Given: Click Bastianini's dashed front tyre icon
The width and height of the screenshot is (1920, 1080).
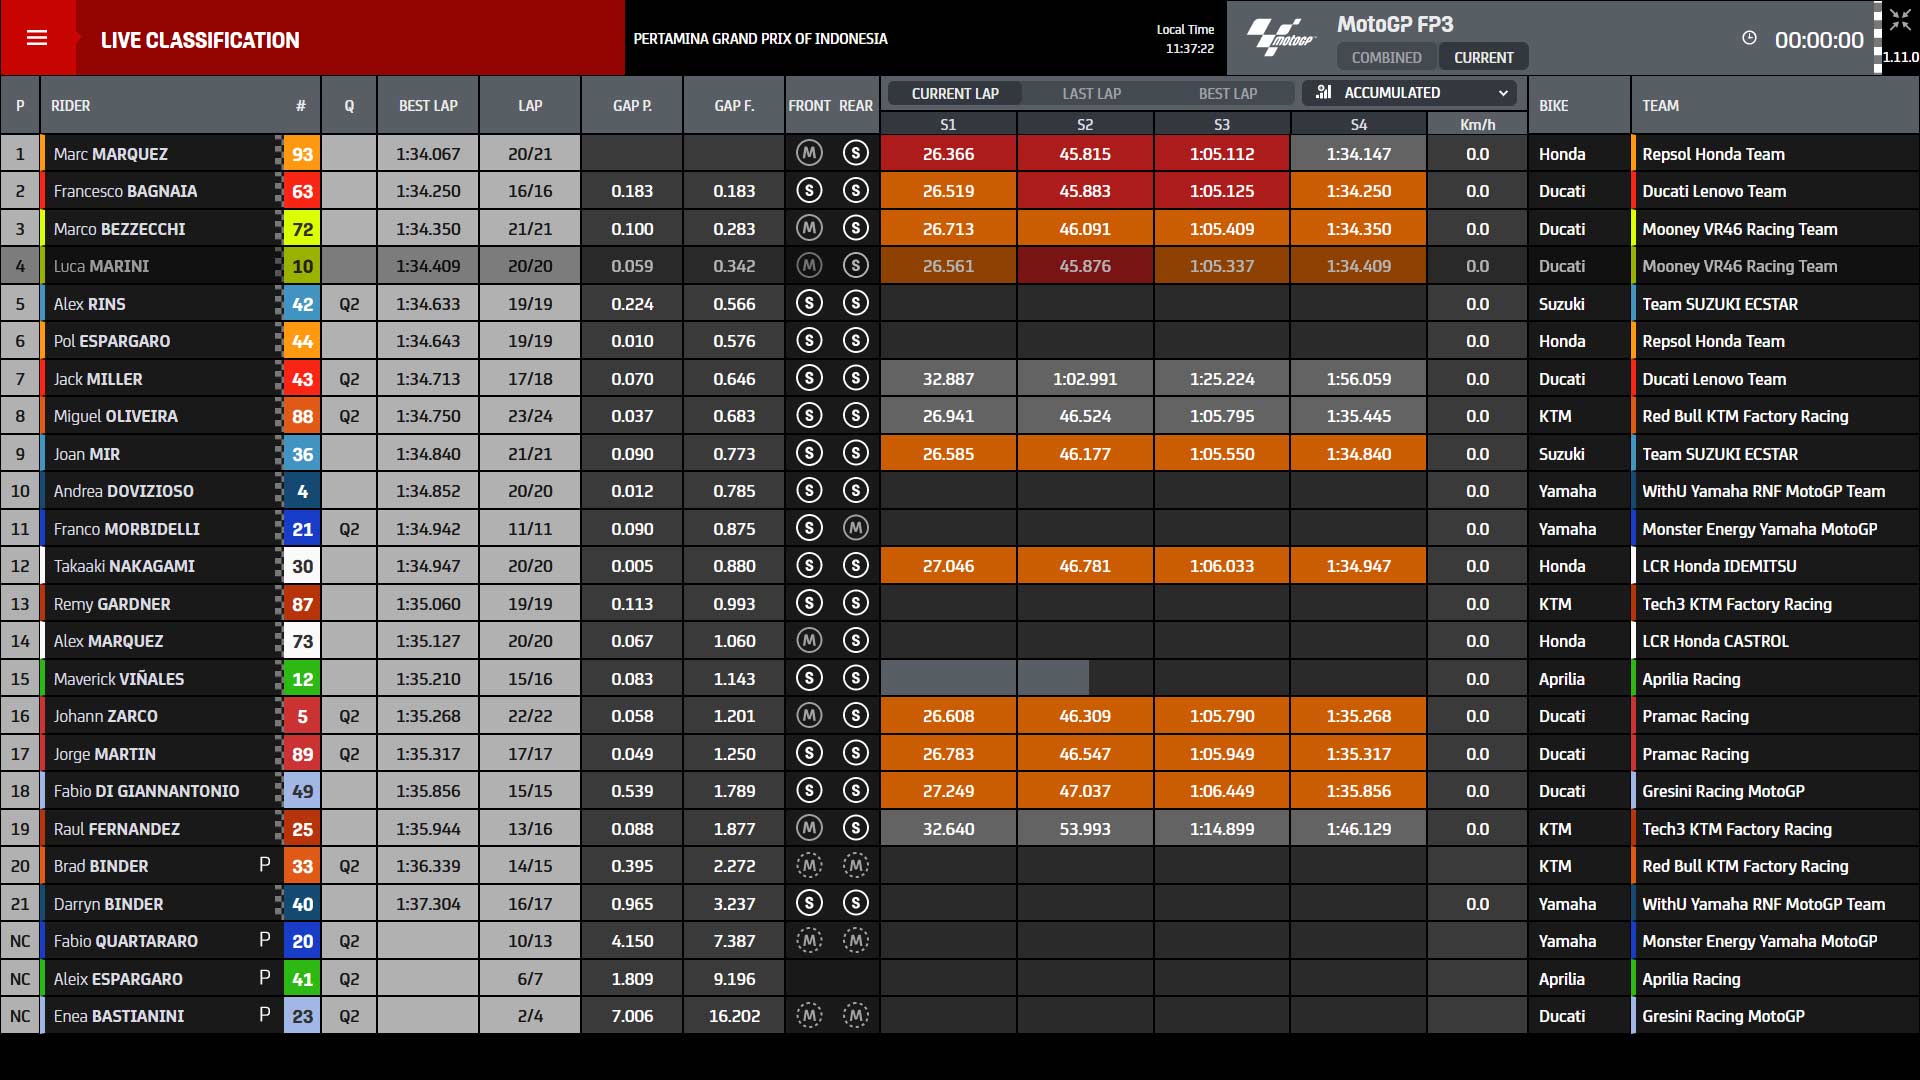Looking at the screenshot, I should click(x=809, y=1015).
